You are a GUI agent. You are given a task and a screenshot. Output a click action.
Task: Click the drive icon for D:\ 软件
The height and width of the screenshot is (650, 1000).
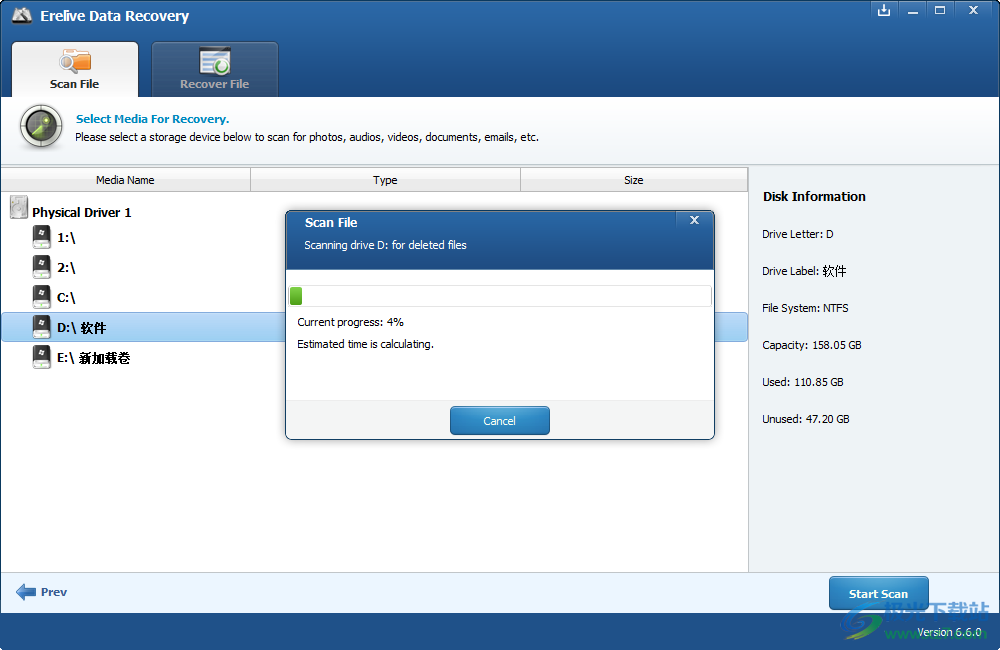(41, 327)
